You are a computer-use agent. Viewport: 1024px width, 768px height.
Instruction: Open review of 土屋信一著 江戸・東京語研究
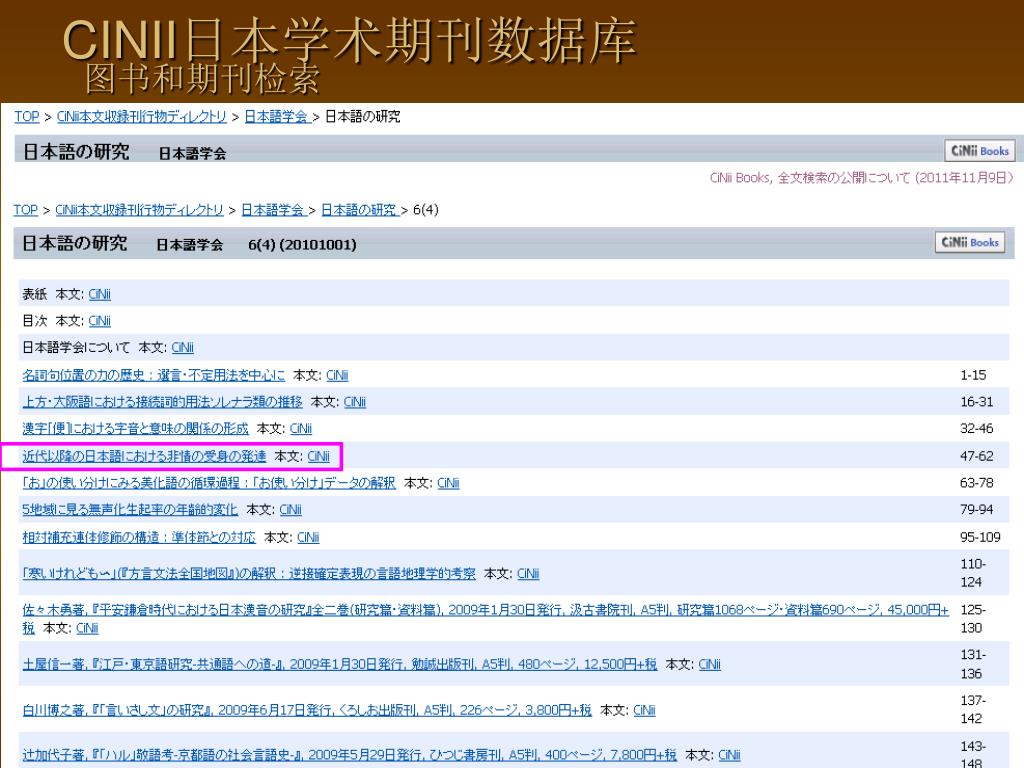(x=340, y=664)
